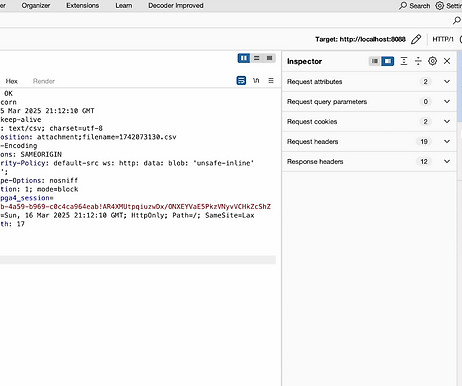Viewport: 462px width, 386px height.
Task: Switch Inspector to list layout
Action: tap(375, 61)
